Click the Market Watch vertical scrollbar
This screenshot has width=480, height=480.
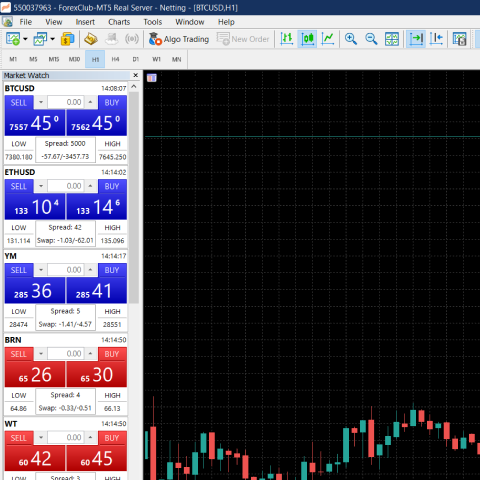point(134,197)
